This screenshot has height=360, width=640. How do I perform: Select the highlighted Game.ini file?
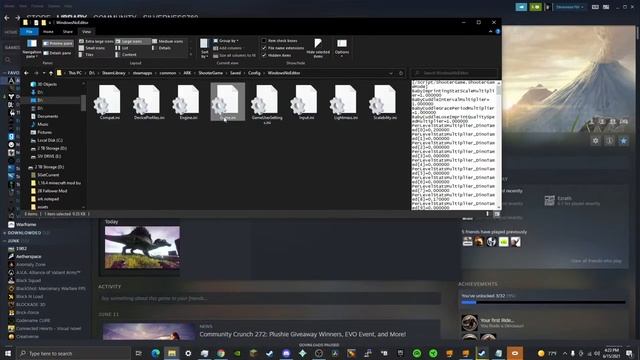(x=227, y=102)
